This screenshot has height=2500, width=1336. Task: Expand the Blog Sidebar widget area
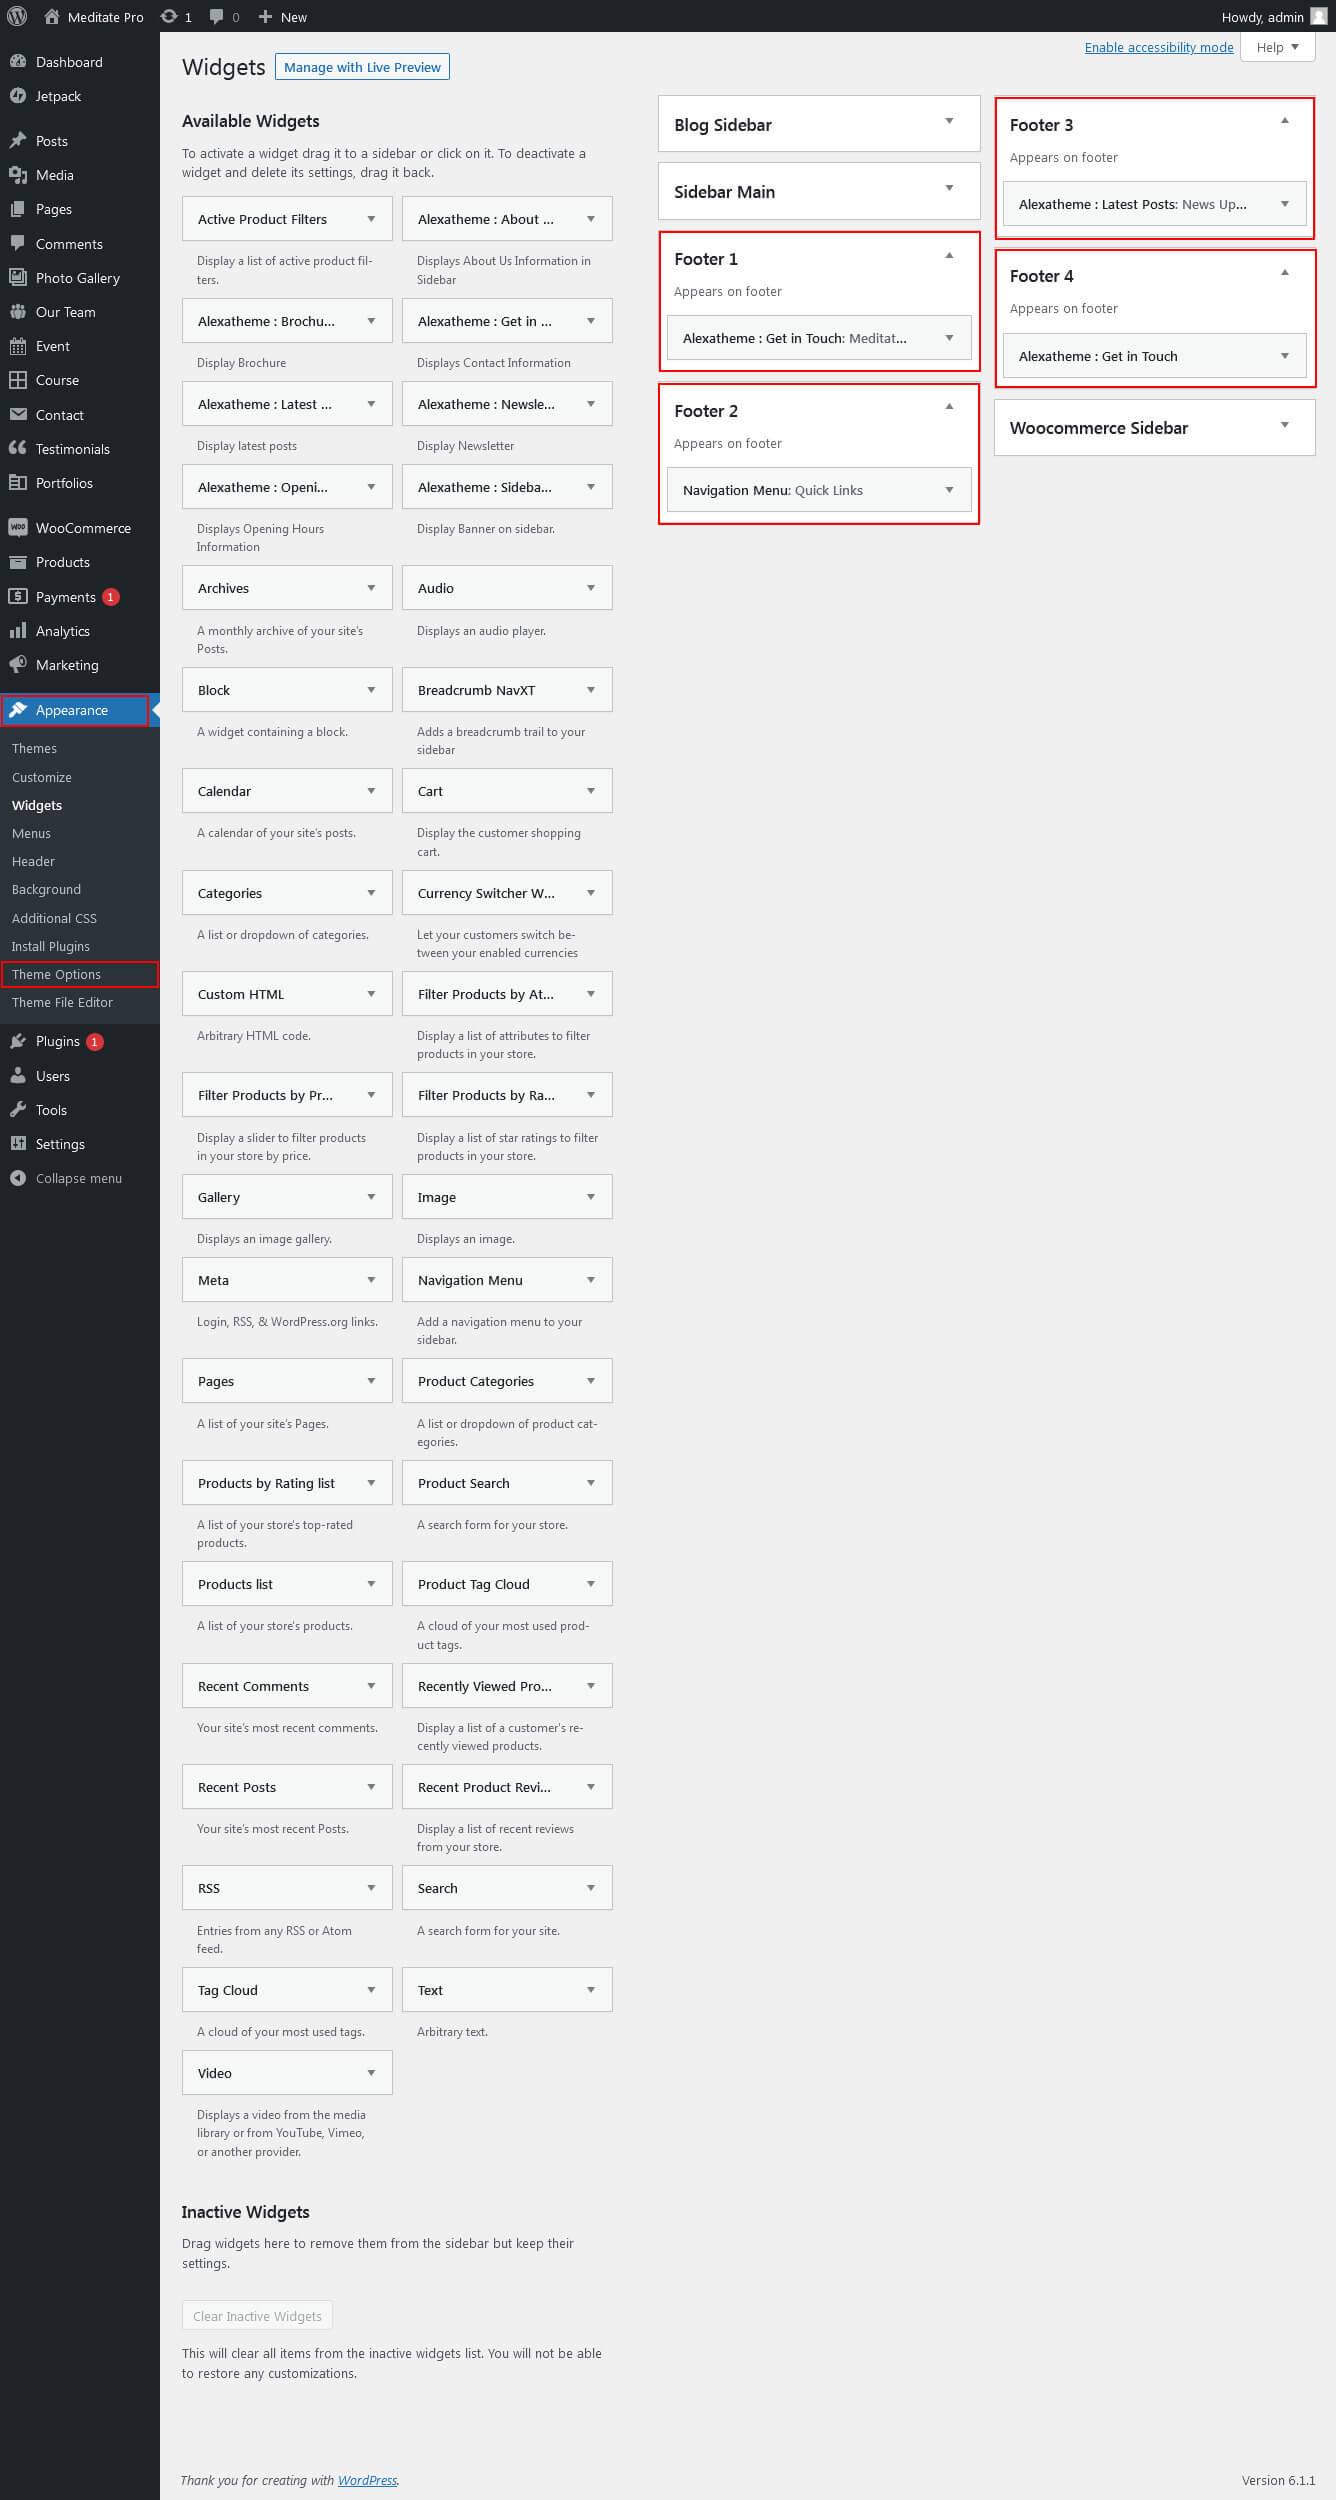949,121
